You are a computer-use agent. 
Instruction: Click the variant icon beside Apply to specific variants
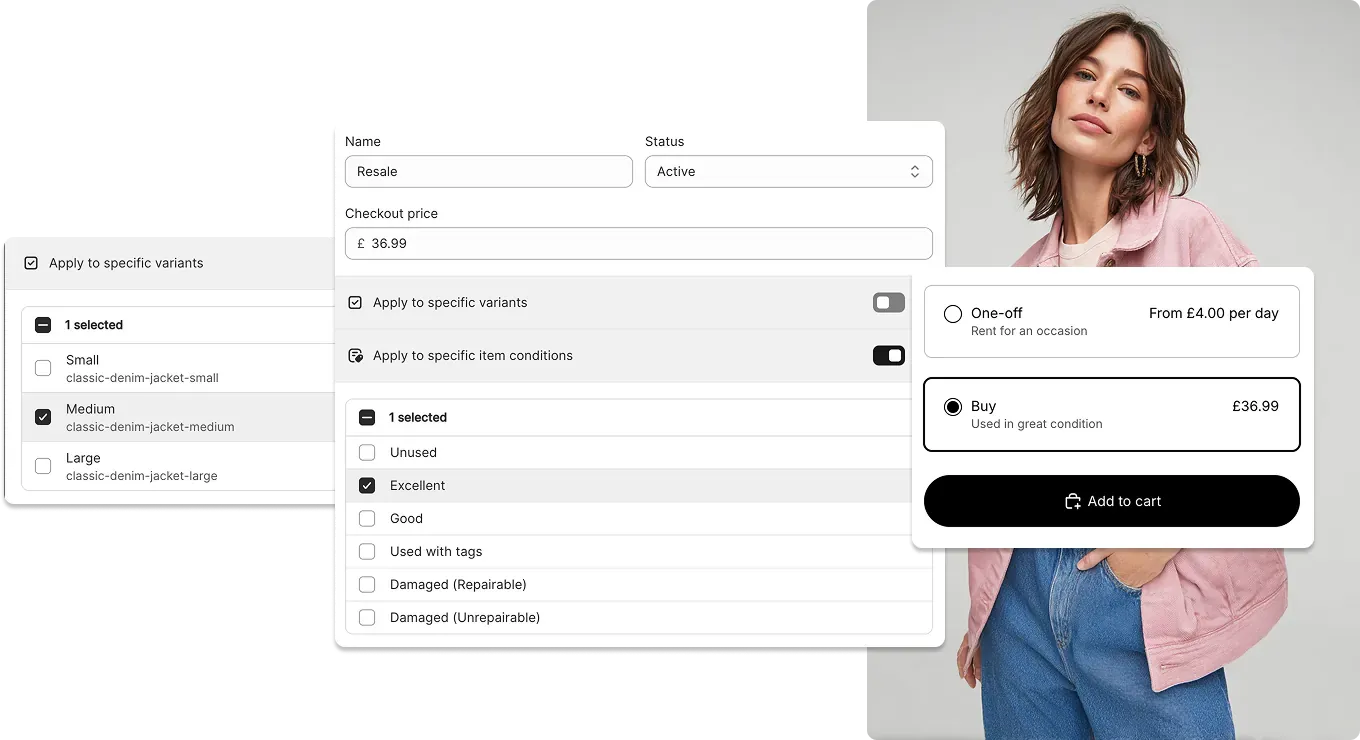tap(356, 302)
